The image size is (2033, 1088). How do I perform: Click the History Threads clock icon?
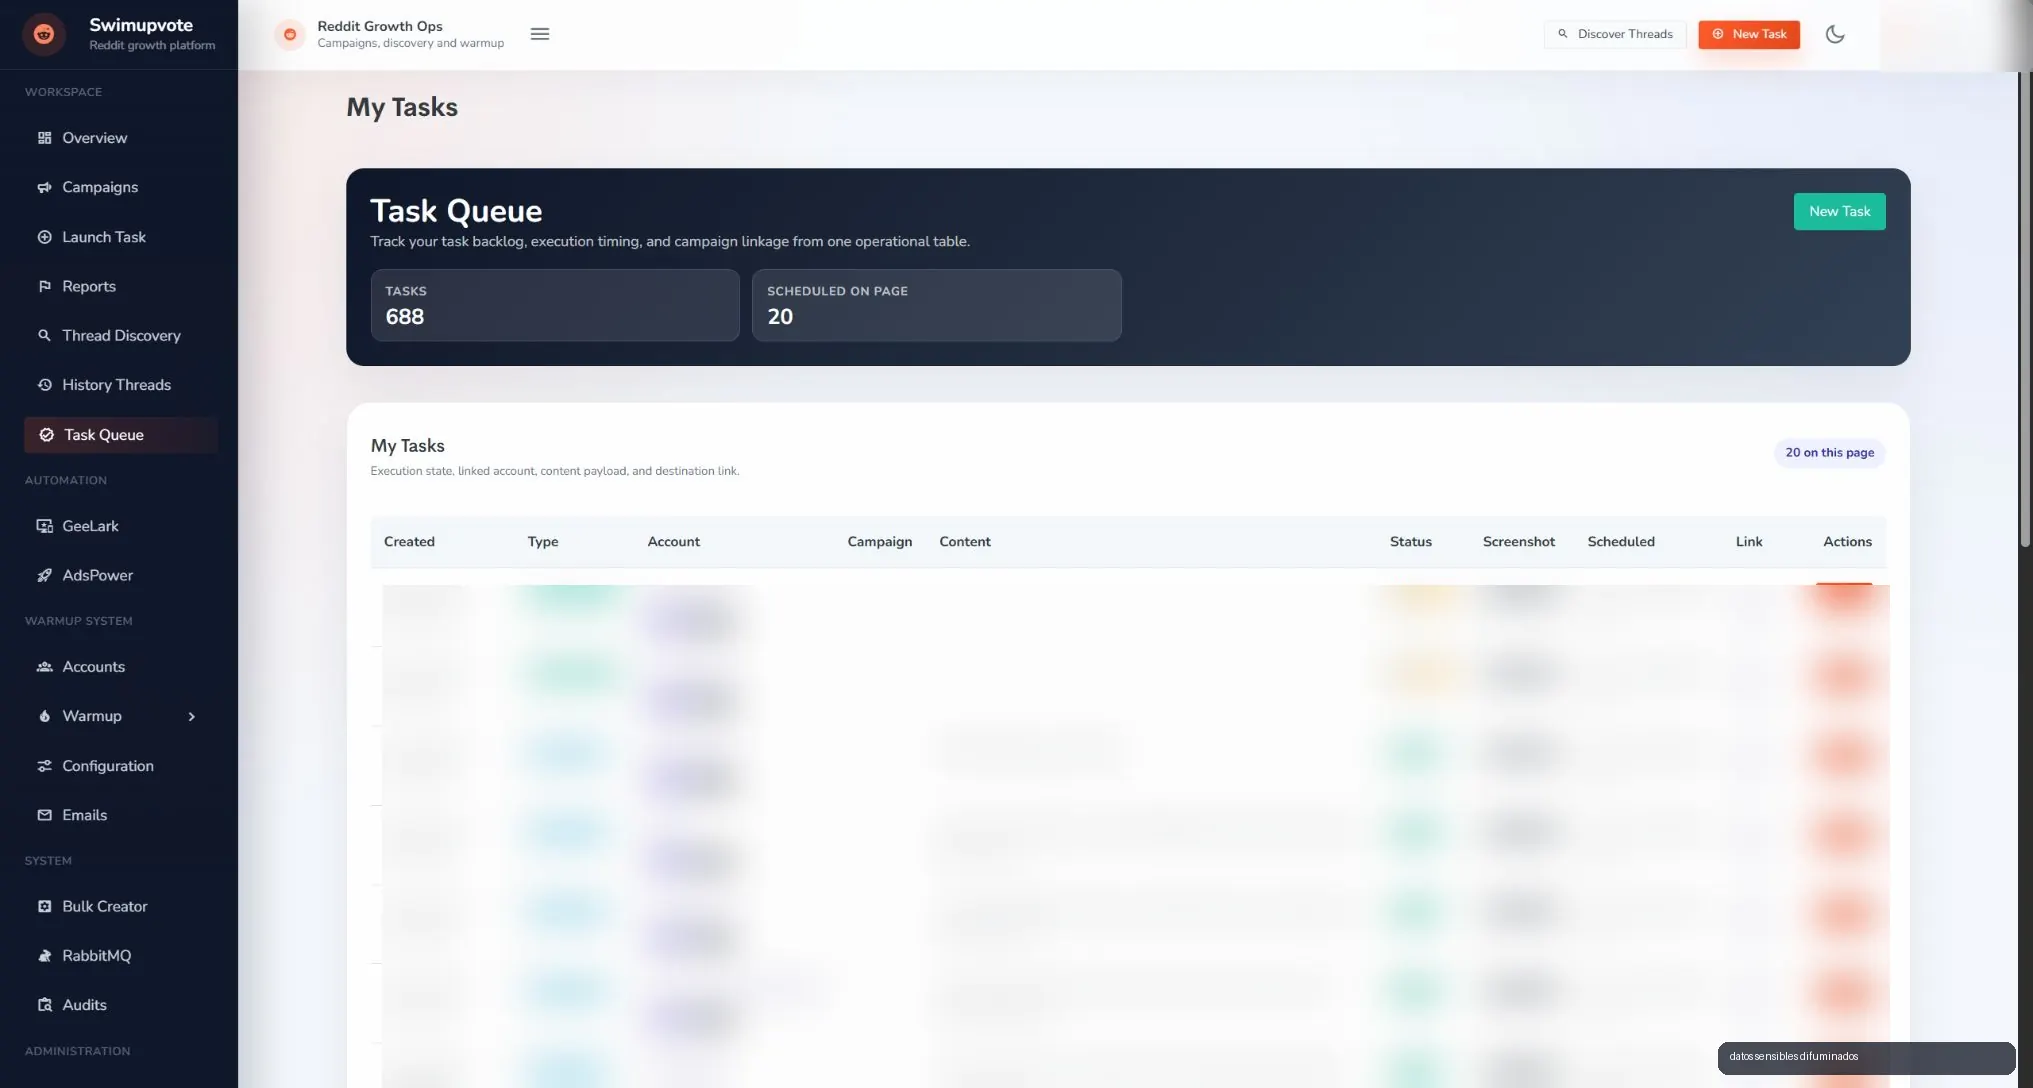click(44, 385)
